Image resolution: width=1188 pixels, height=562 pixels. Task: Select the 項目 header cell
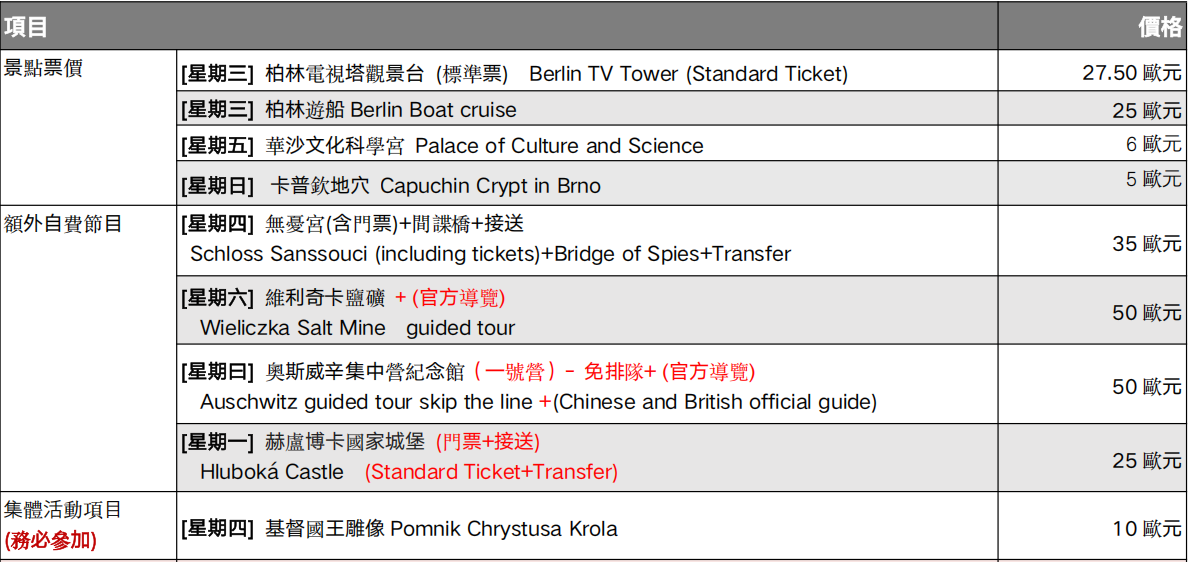tap(499, 26)
